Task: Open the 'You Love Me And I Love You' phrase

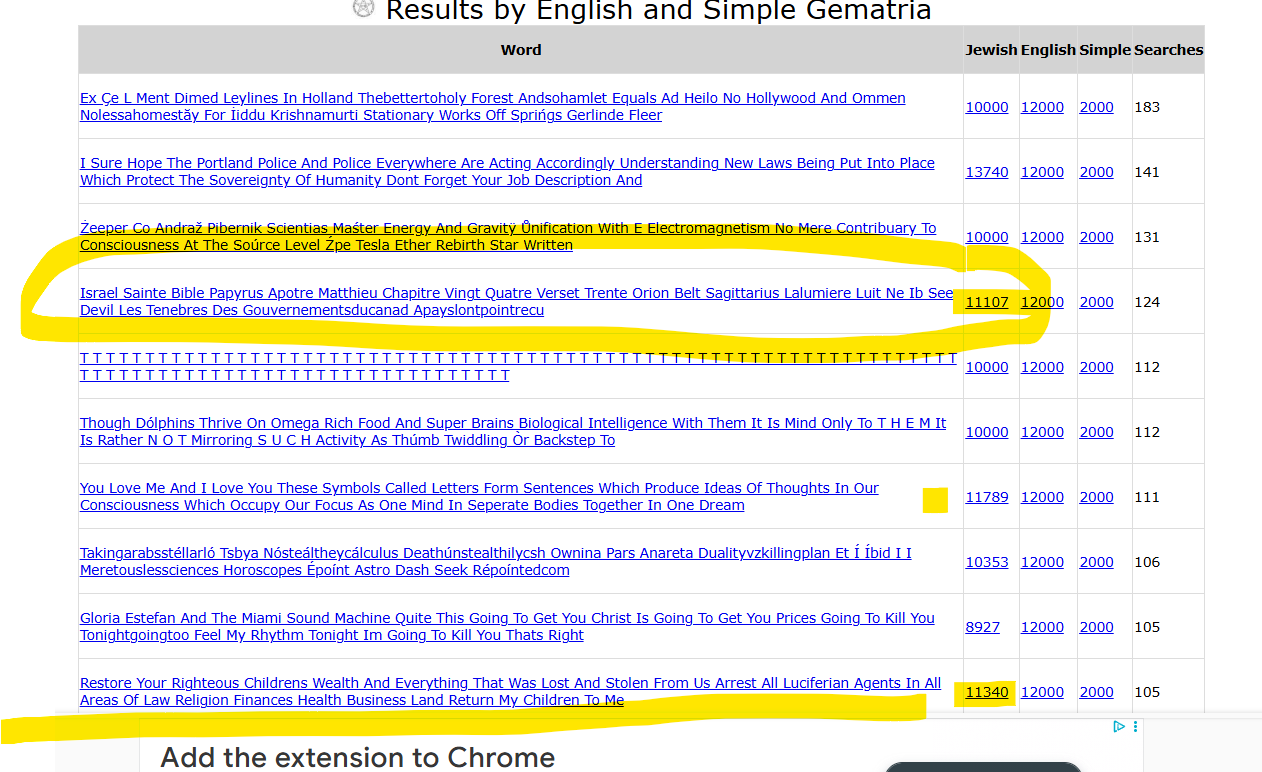Action: [479, 497]
